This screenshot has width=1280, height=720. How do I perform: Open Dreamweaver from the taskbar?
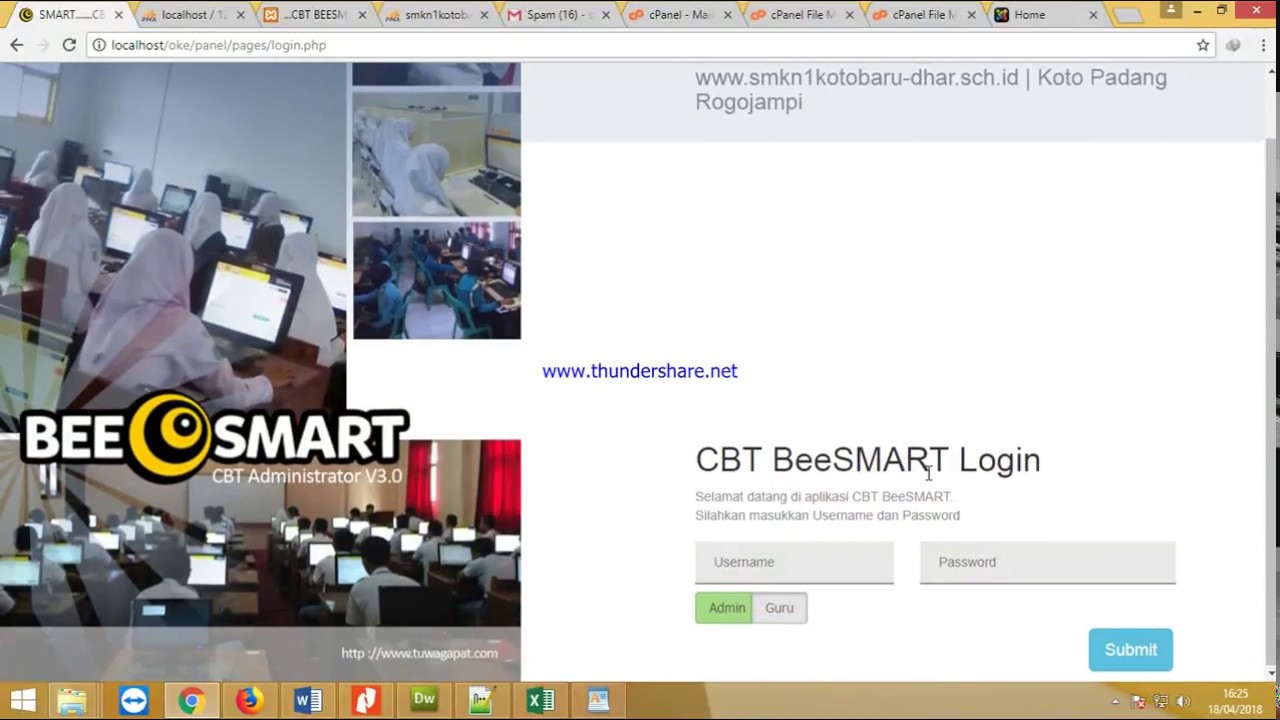click(x=424, y=700)
